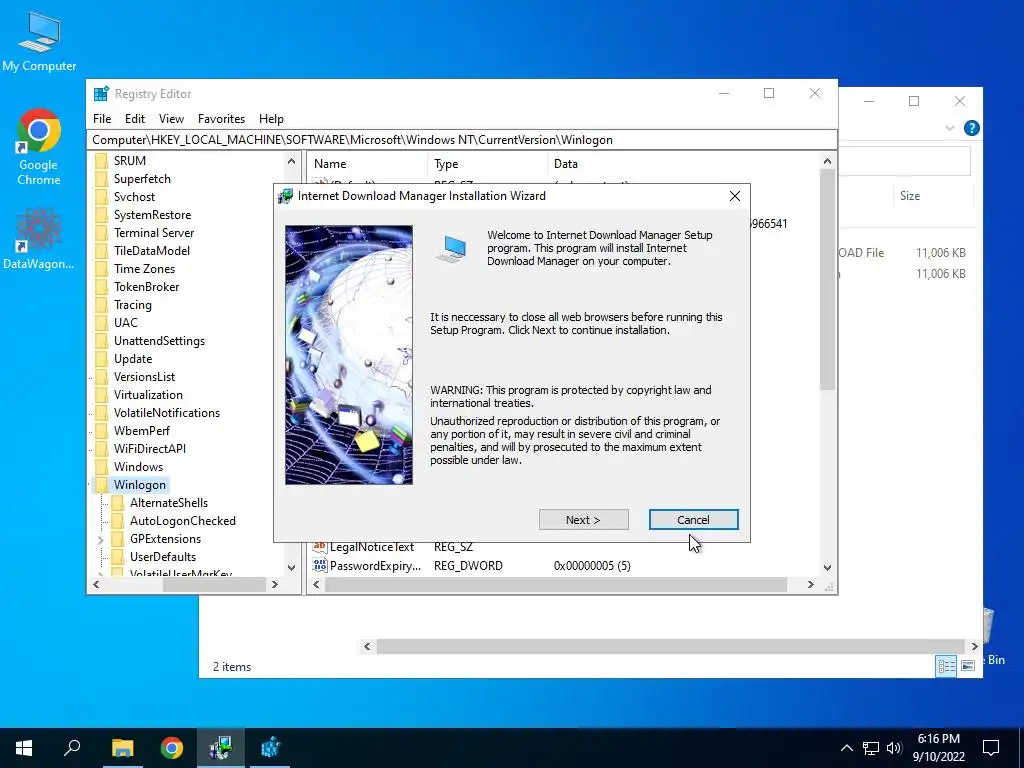The image size is (1024, 768).
Task: Click the computer icon in IDM wizard
Action: coord(452,249)
